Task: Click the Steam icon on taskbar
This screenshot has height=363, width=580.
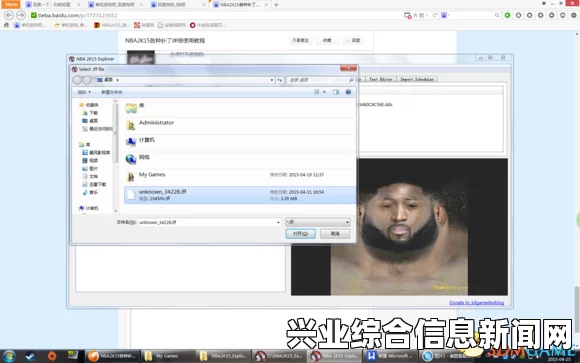Action: tap(30, 356)
